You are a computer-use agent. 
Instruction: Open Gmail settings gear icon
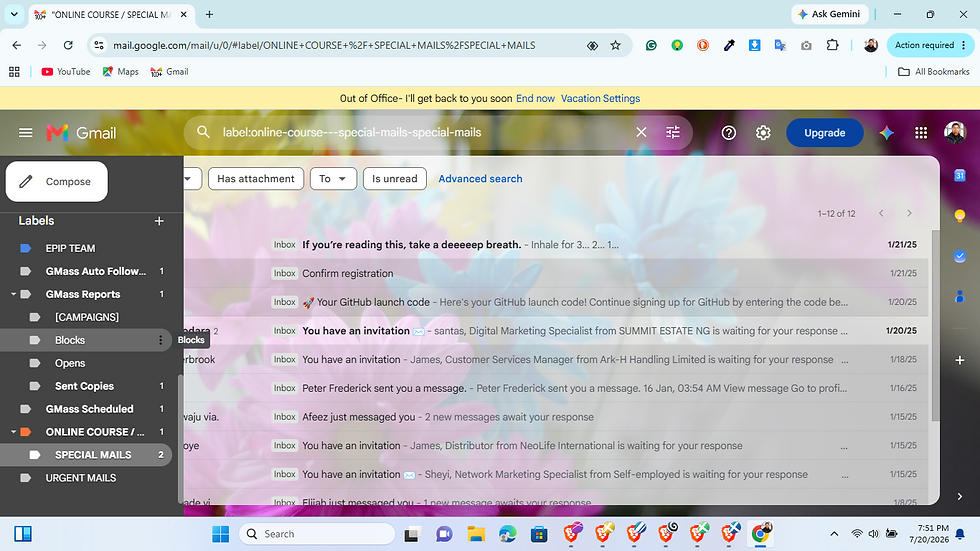[x=763, y=132]
